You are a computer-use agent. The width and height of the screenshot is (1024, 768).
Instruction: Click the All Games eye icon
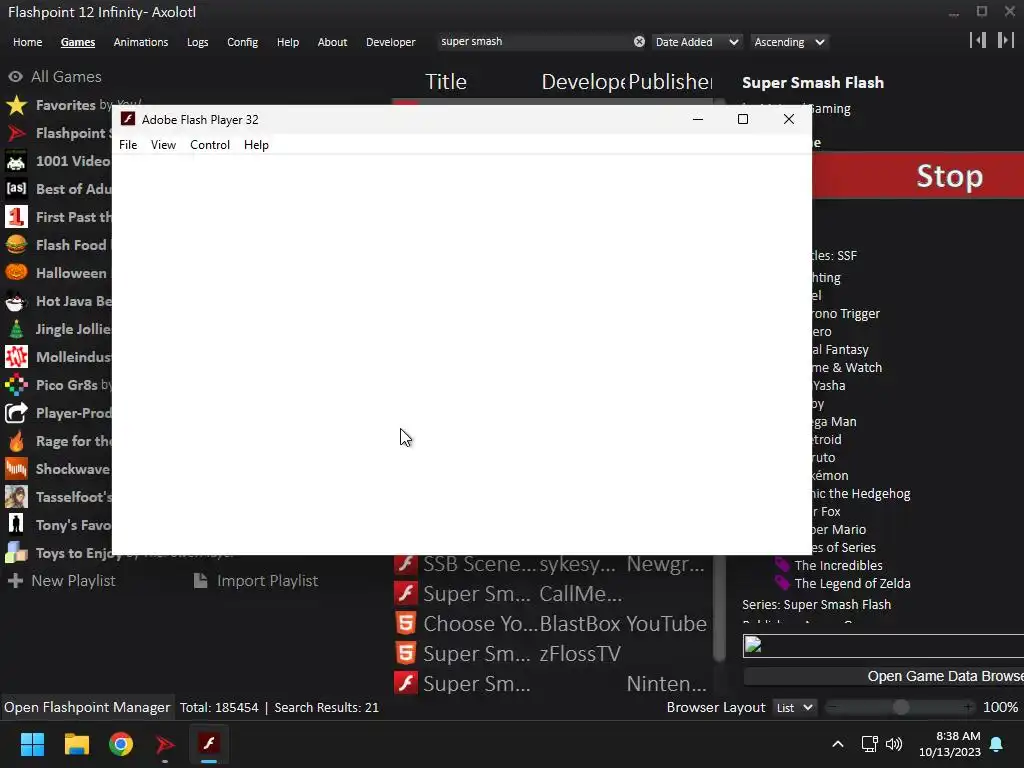pyautogui.click(x=16, y=76)
